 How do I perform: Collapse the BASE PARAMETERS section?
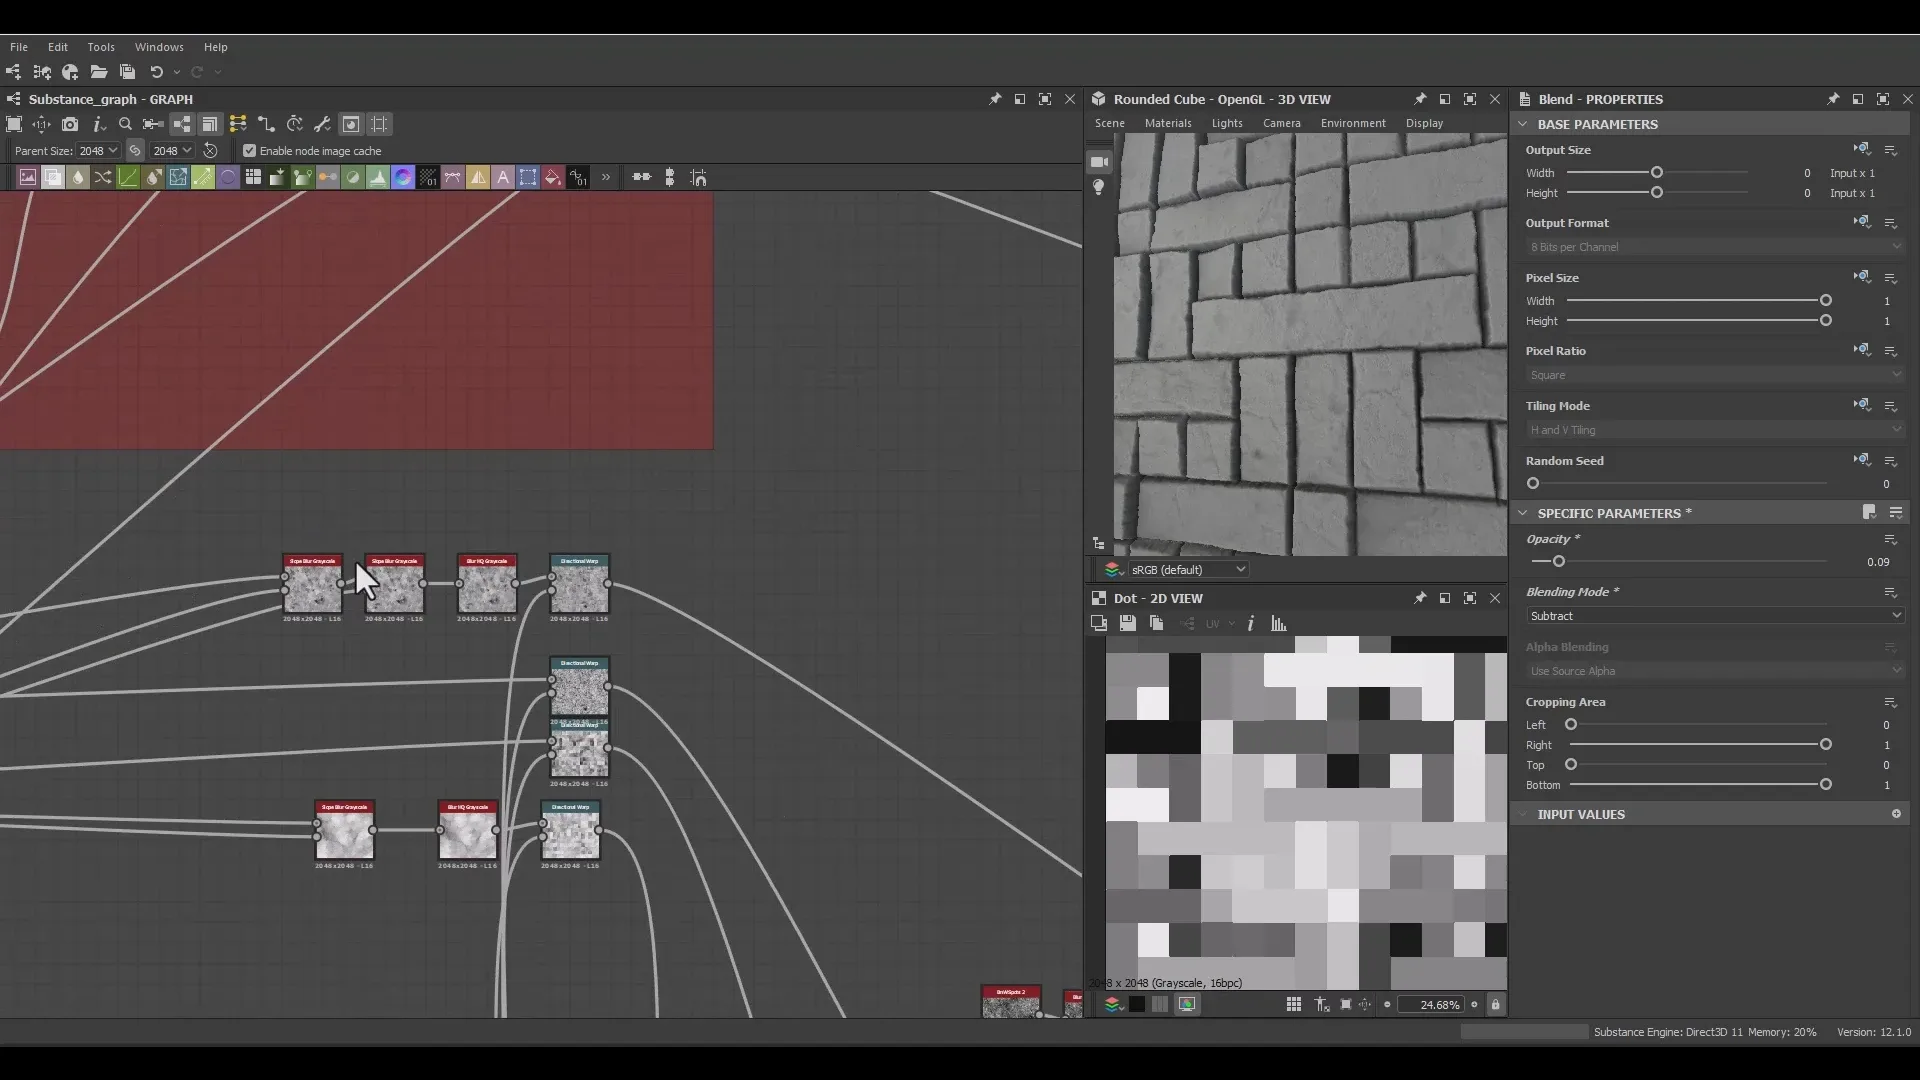click(x=1522, y=124)
